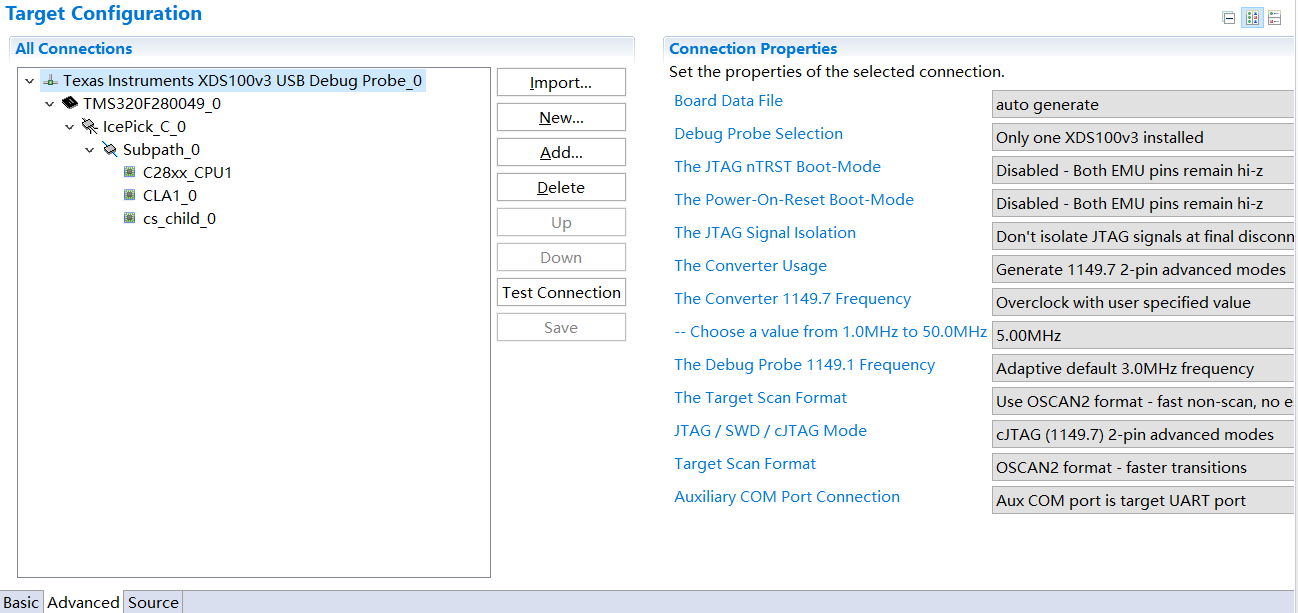Open the JTAG / SWD / cJTAG Mode dropdown
1298x613 pixels.
click(1143, 435)
